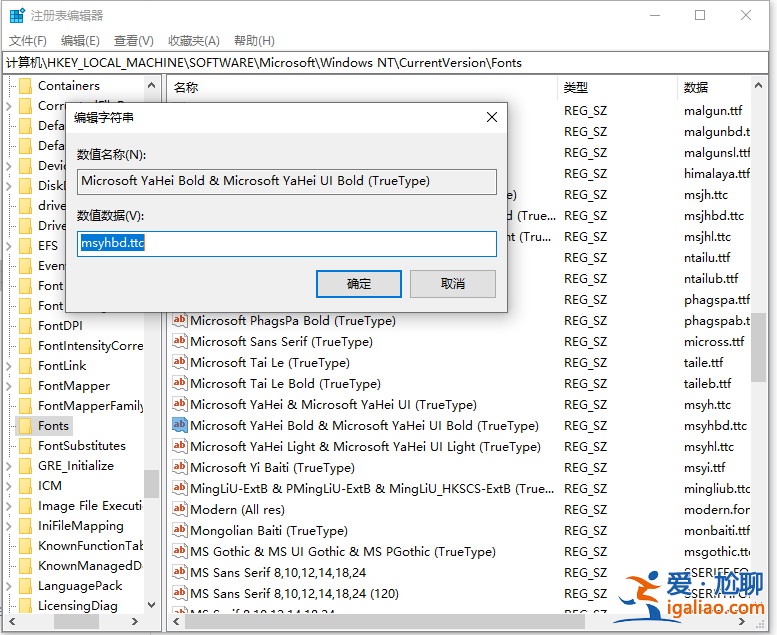Open the 收藏夹(A) menu
This screenshot has height=635, width=777.
194,41
